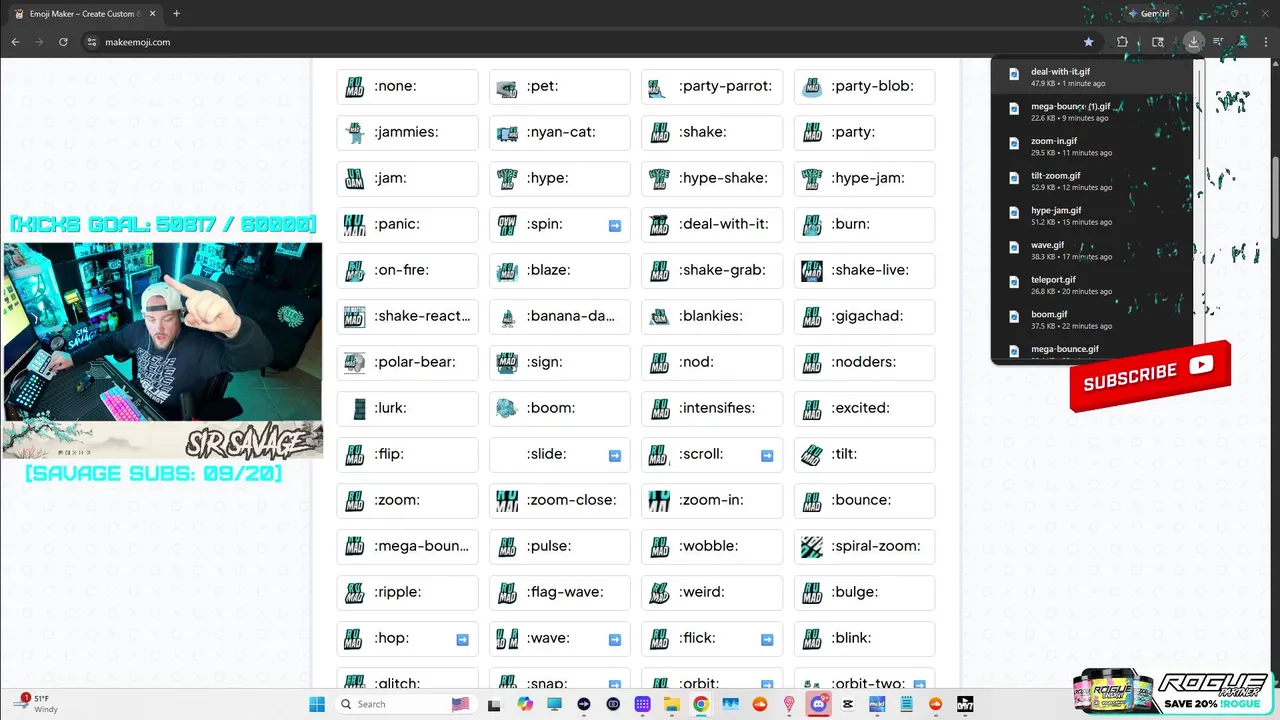
Task: Click the arrow badge on :slide:
Action: pos(615,456)
